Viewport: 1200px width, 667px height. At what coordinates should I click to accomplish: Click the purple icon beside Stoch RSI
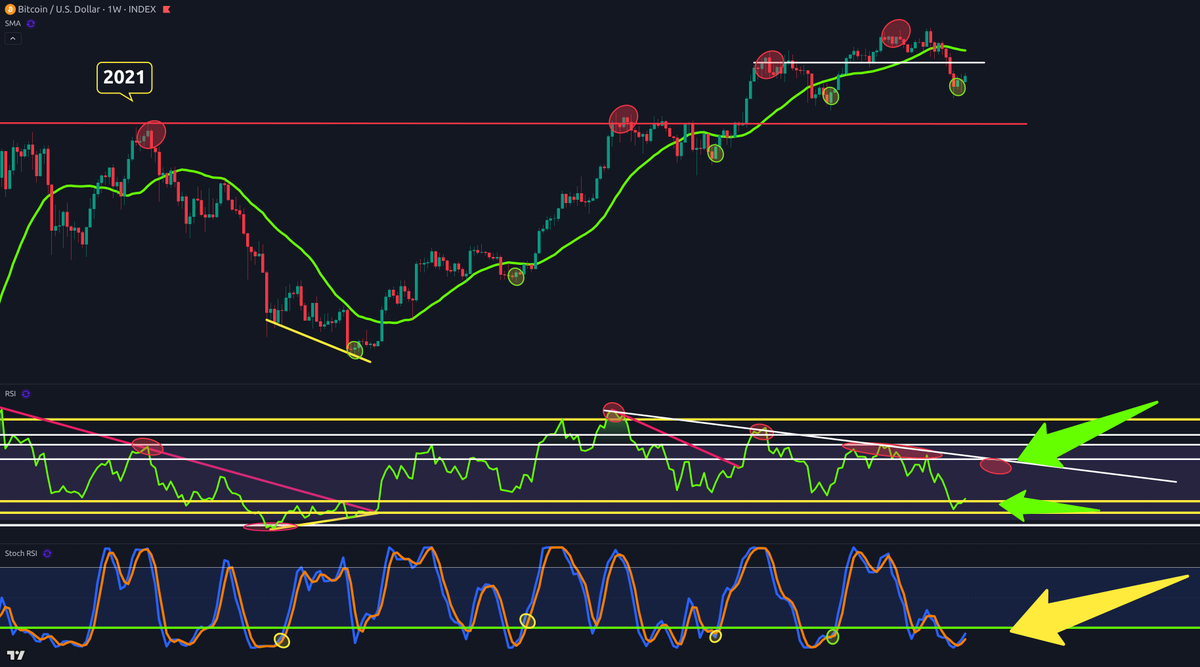47,552
